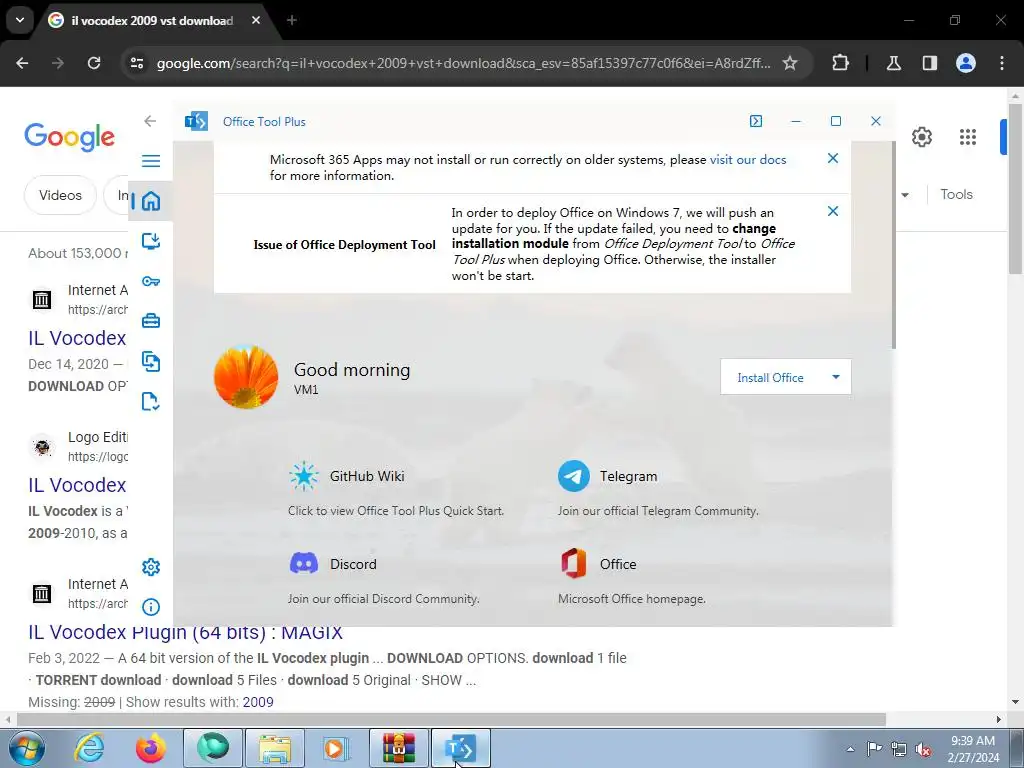
Task: Click the Chrome page vertical scrollbar thumb
Action: (1015, 188)
